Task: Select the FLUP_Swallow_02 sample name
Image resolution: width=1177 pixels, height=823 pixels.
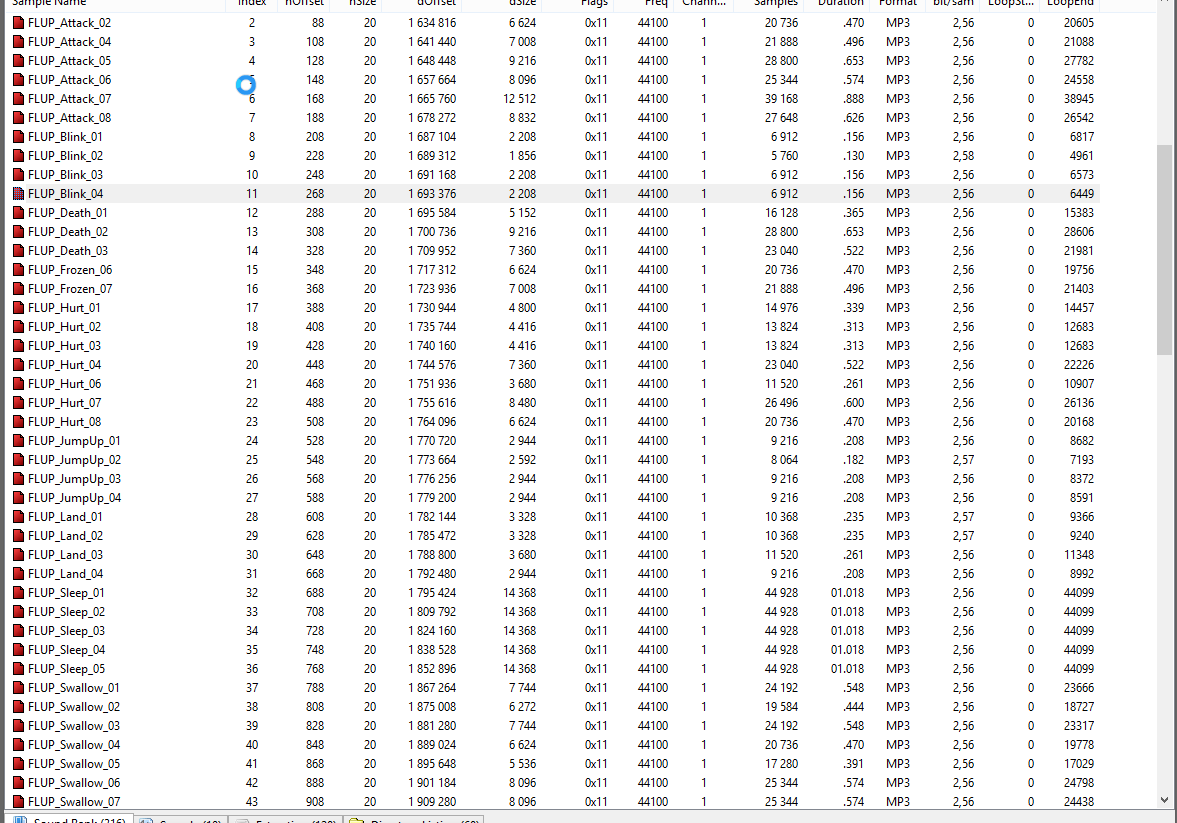Action: pos(74,707)
